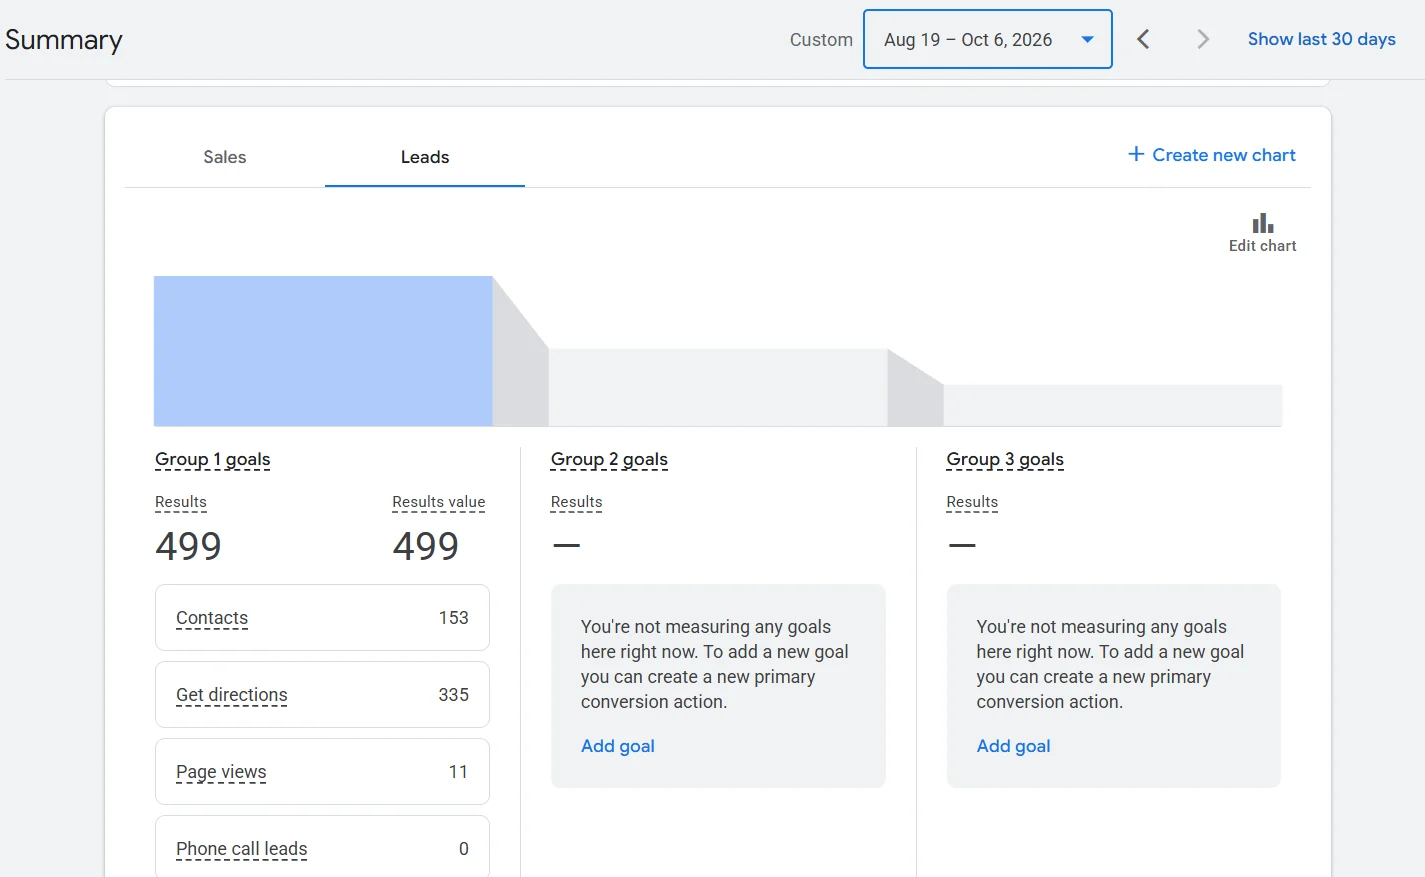The height and width of the screenshot is (877, 1425).
Task: Click Add goal under Group 2 goals
Action: point(618,746)
